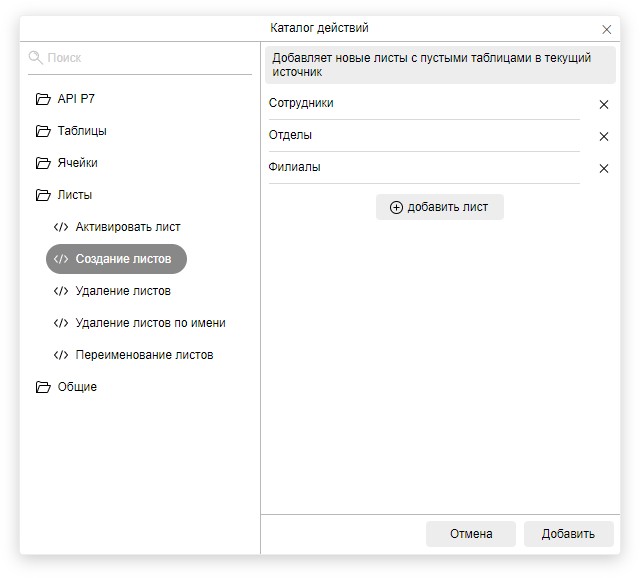Delete the Отделы sheet entry
Image resolution: width=640 pixels, height=578 pixels.
[603, 136]
